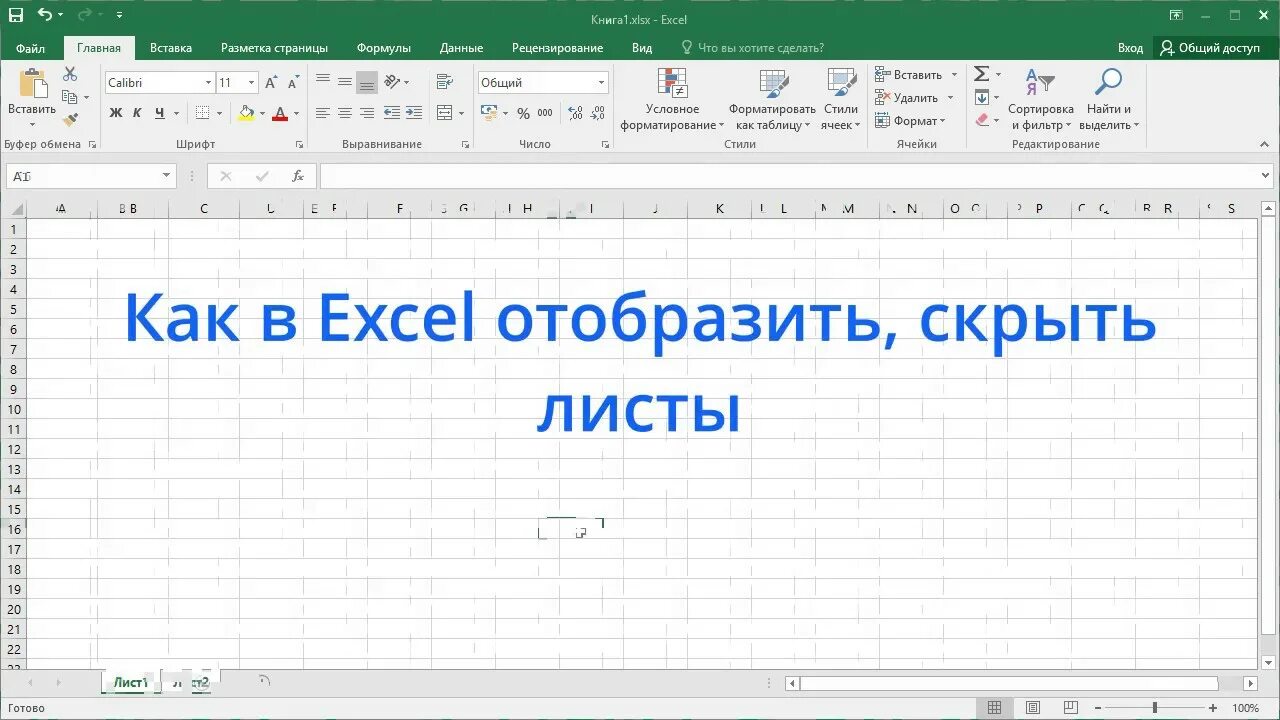Apply Percent Style (%) format
The width and height of the screenshot is (1280, 720).
click(522, 113)
